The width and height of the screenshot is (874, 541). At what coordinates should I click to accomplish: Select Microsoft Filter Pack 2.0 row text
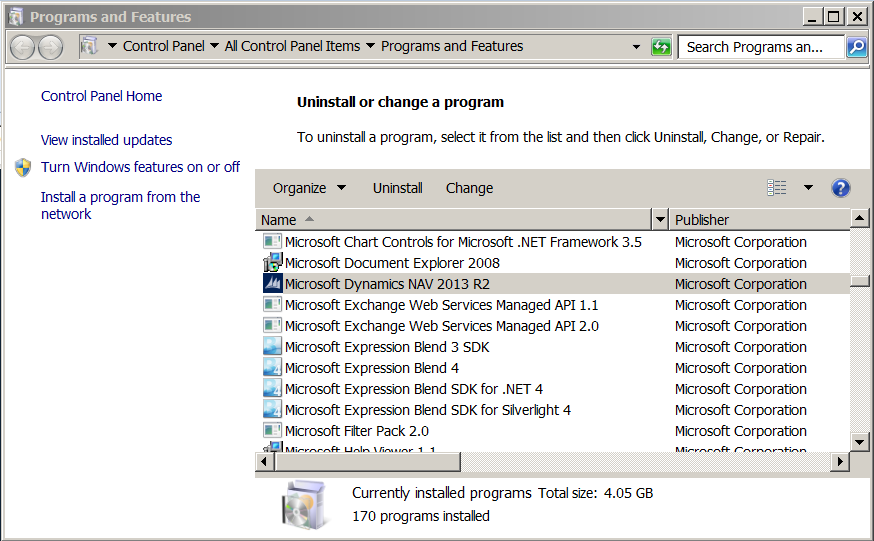[x=357, y=431]
